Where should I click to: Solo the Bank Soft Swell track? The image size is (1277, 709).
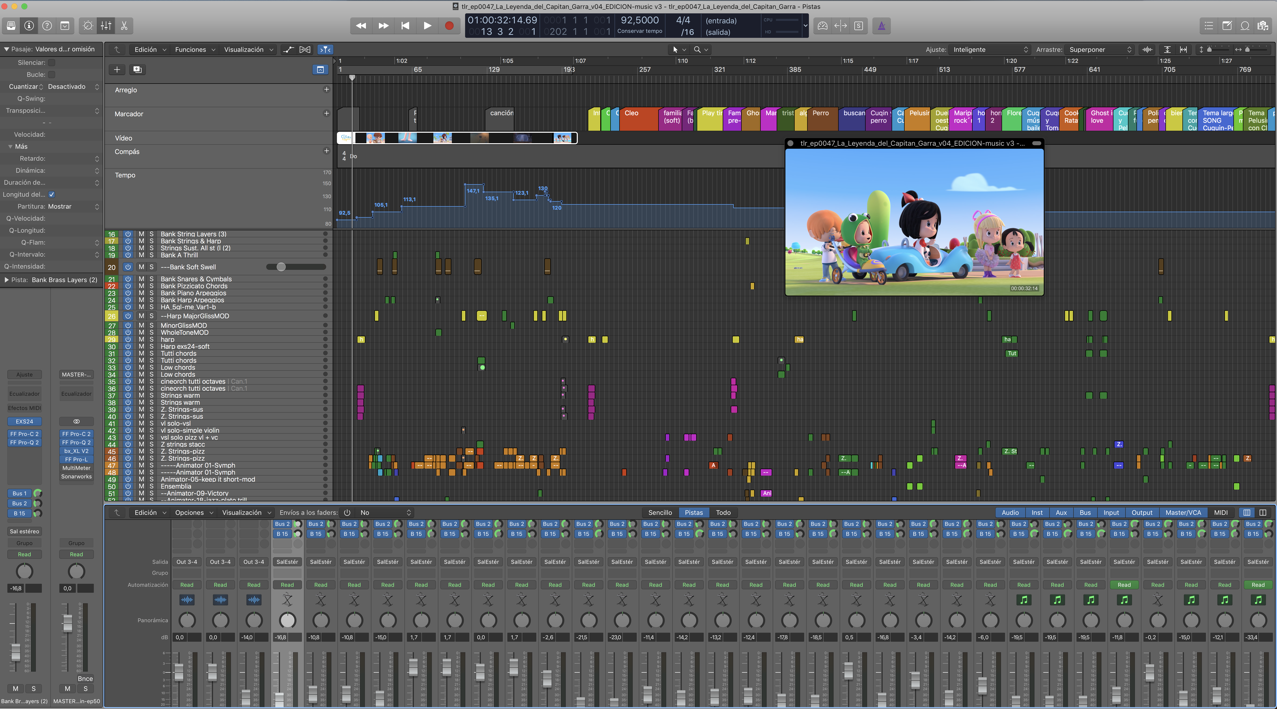pyautogui.click(x=152, y=267)
